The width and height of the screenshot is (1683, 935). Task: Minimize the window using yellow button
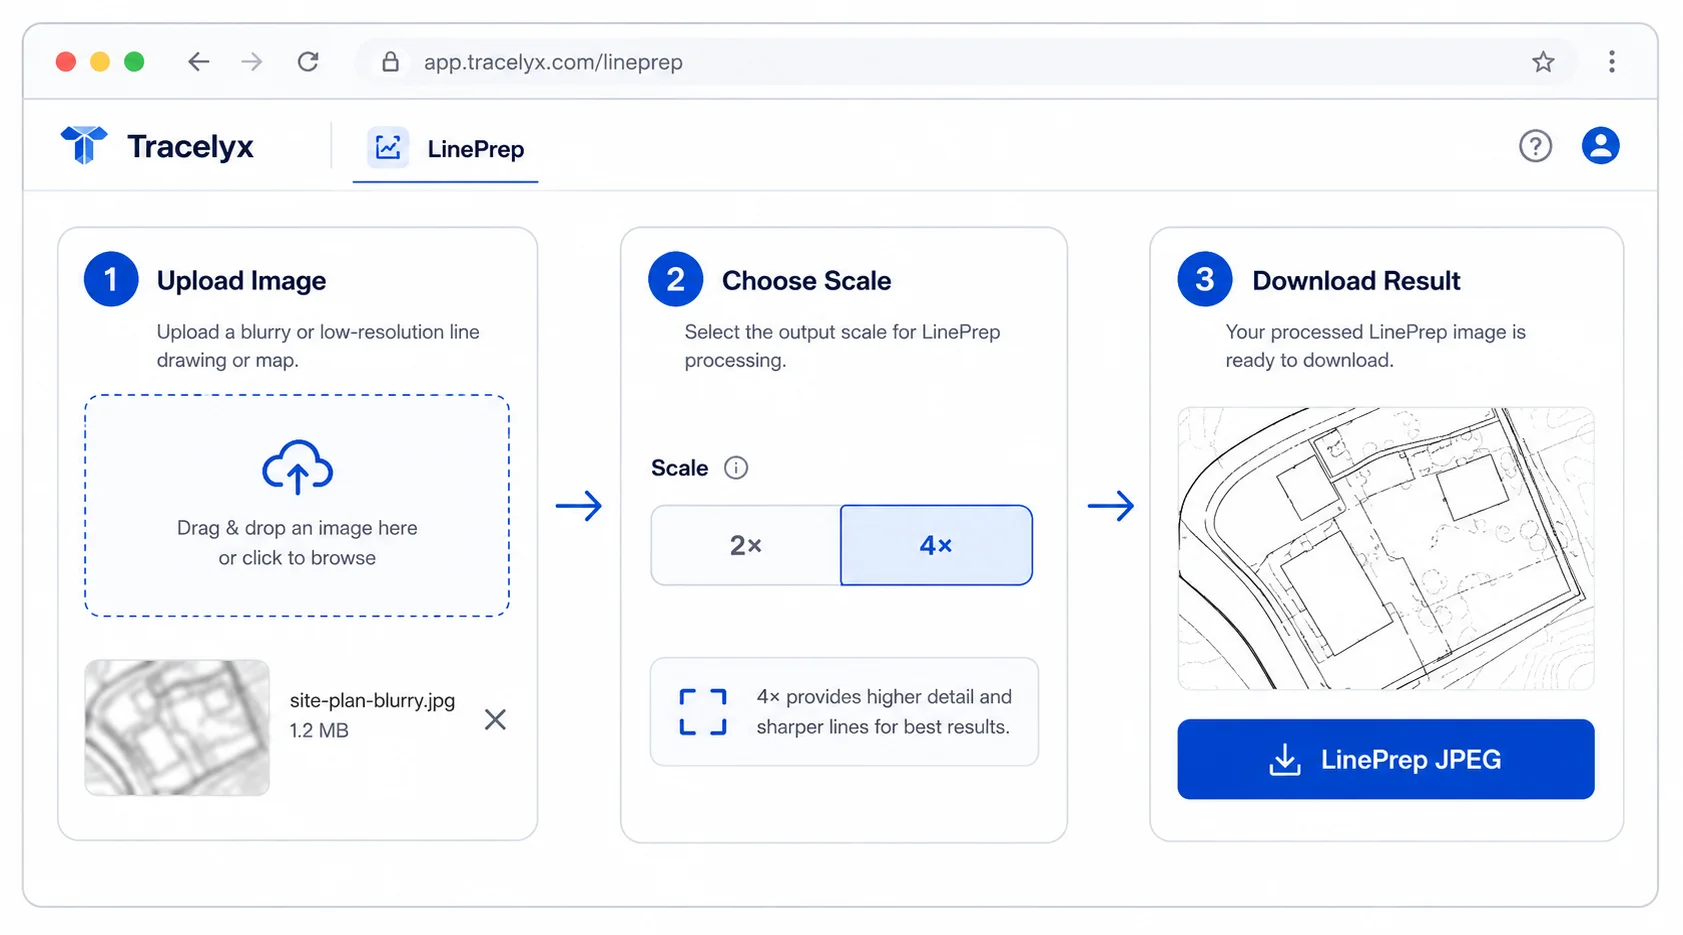pos(100,62)
